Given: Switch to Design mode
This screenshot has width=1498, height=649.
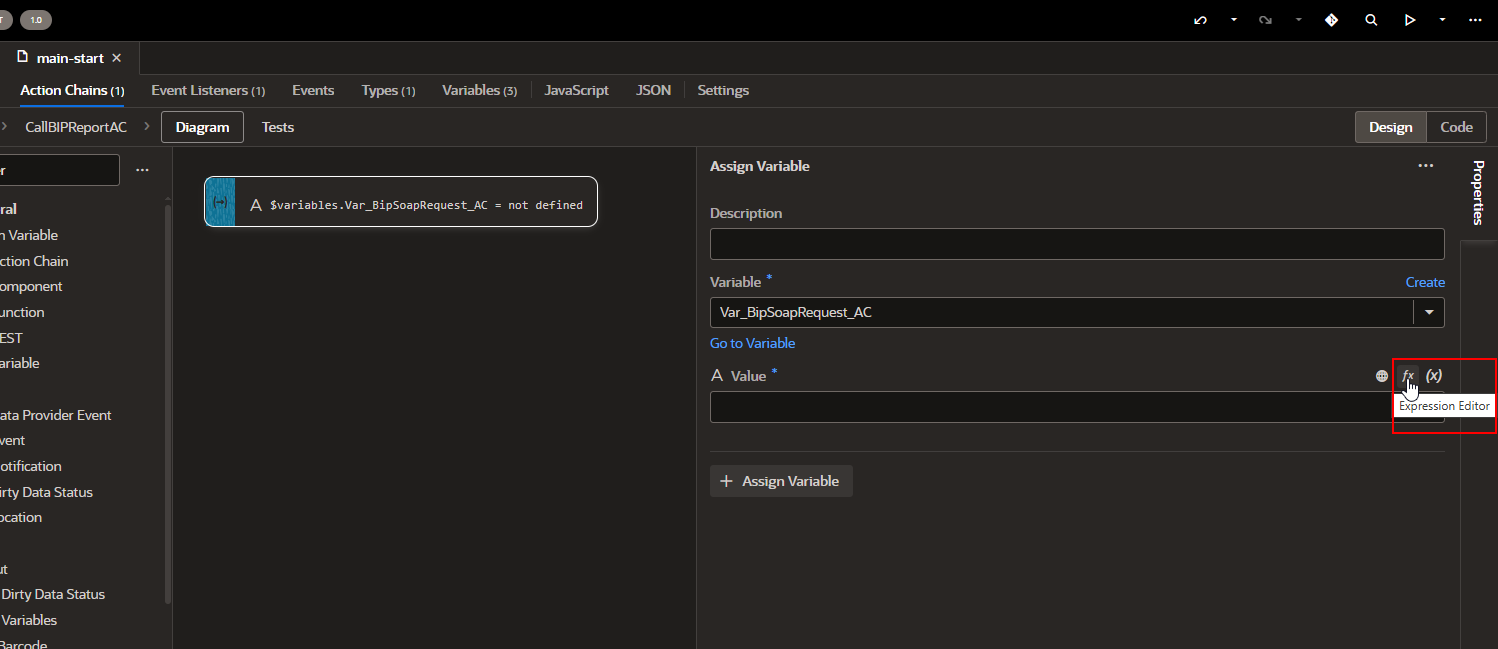Looking at the screenshot, I should click(x=1390, y=127).
